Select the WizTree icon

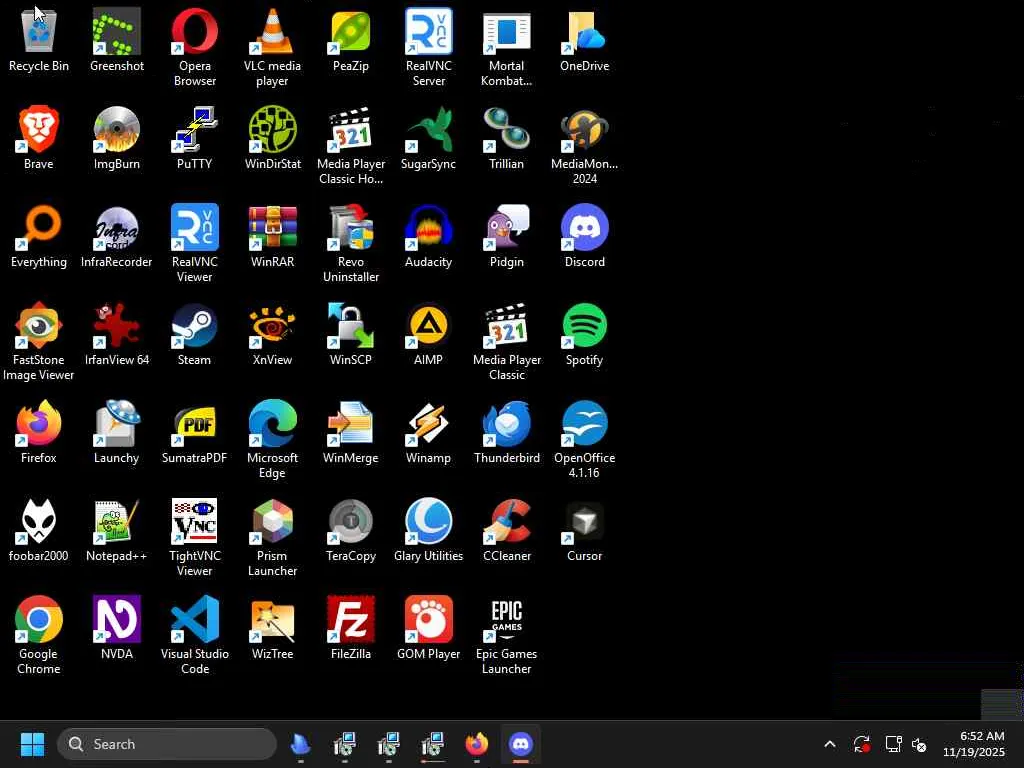[x=272, y=618]
